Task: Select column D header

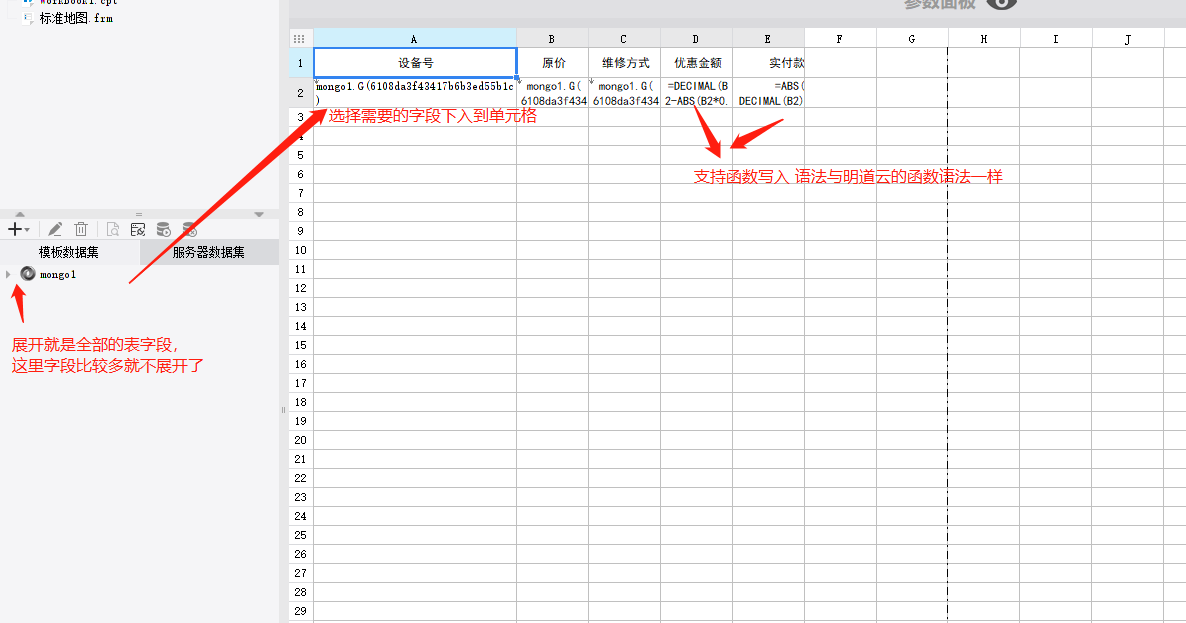Action: (x=696, y=39)
